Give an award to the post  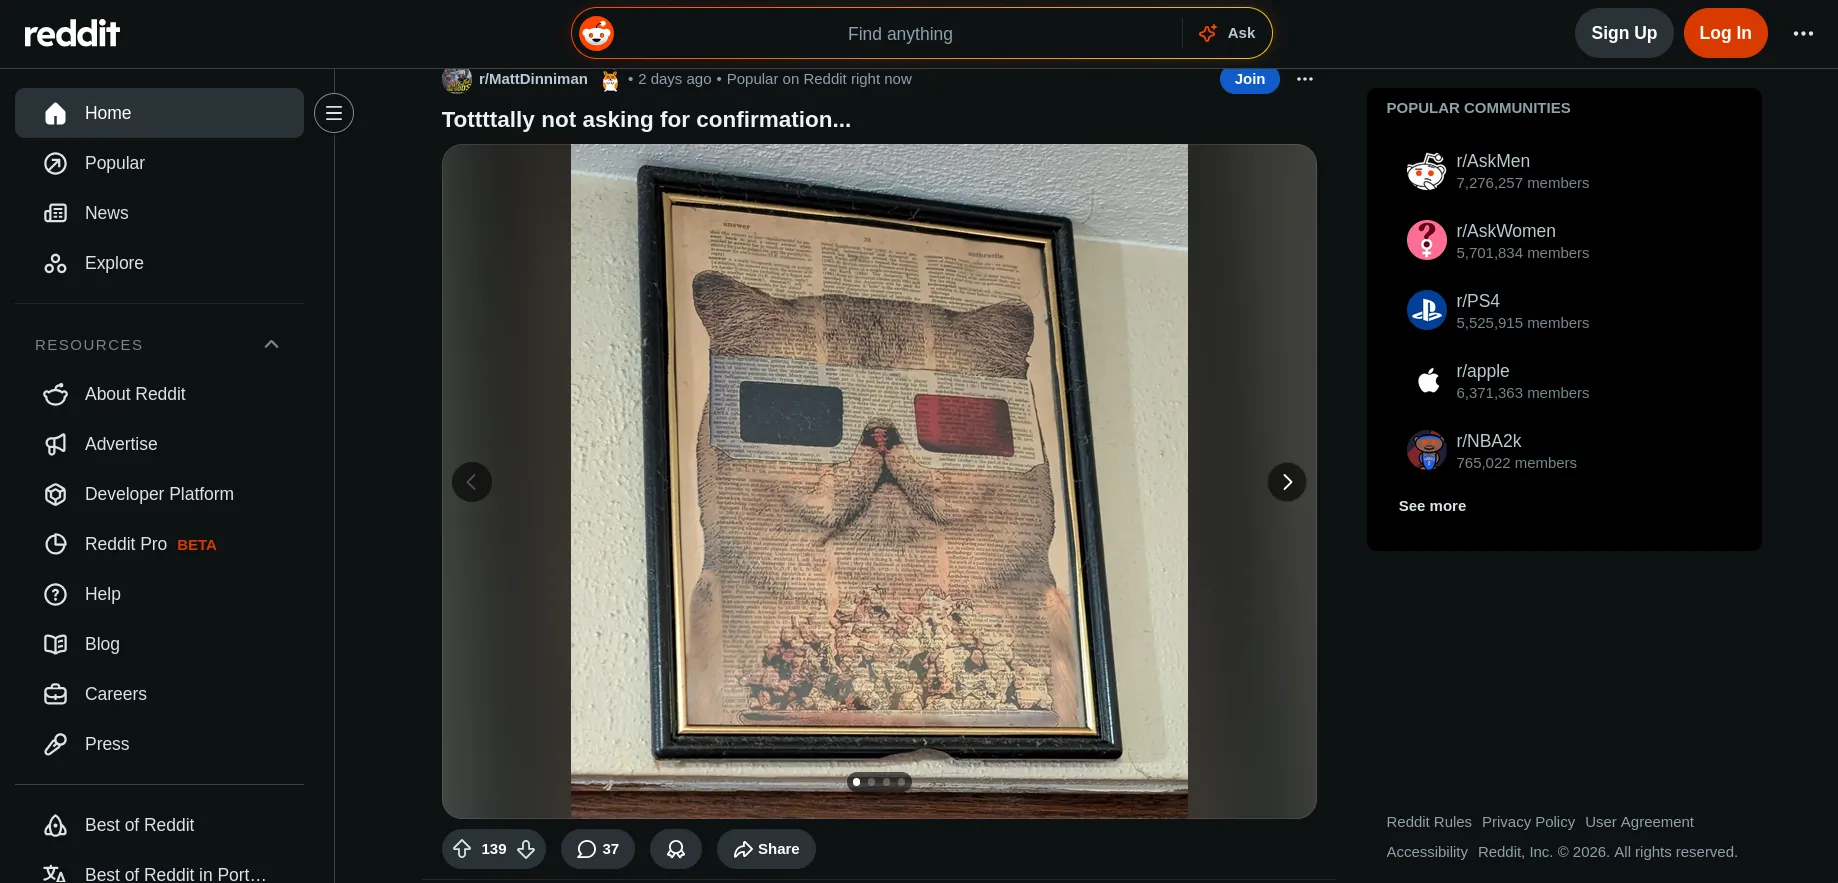tap(676, 849)
